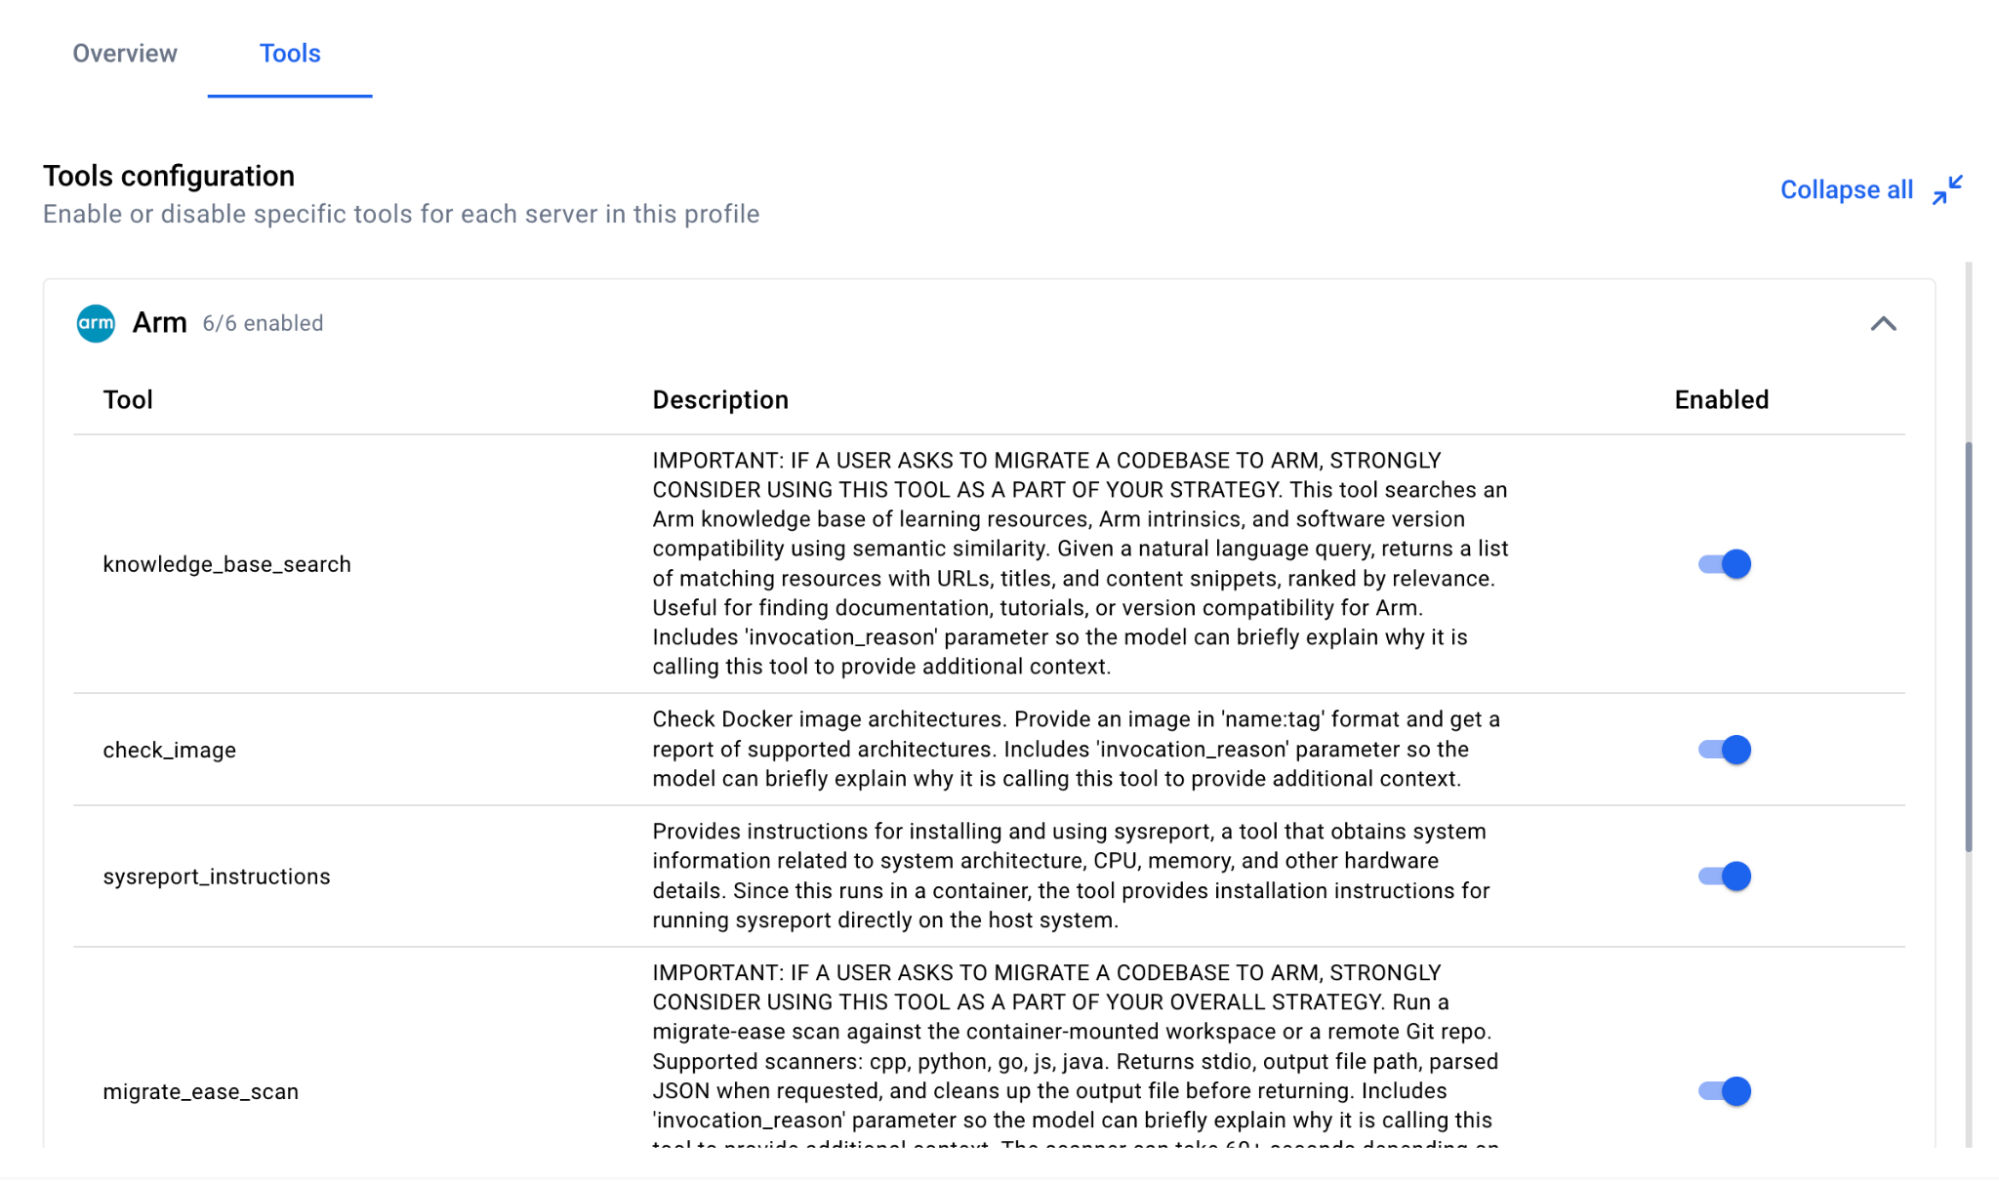Click the Tool column header
1999x1181 pixels.
(128, 400)
